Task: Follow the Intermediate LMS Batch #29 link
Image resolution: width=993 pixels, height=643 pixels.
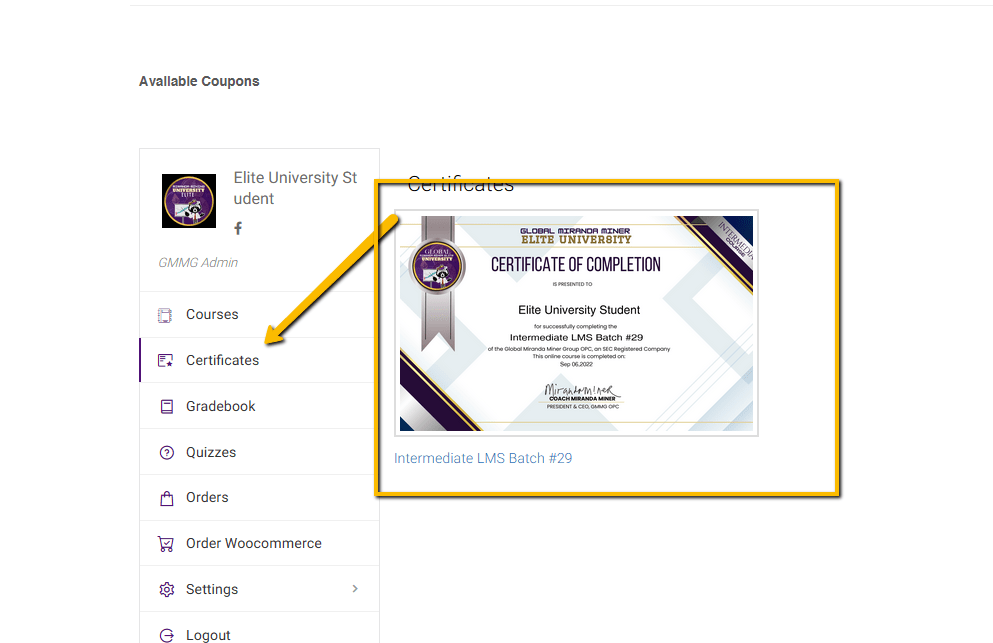Action: 483,458
